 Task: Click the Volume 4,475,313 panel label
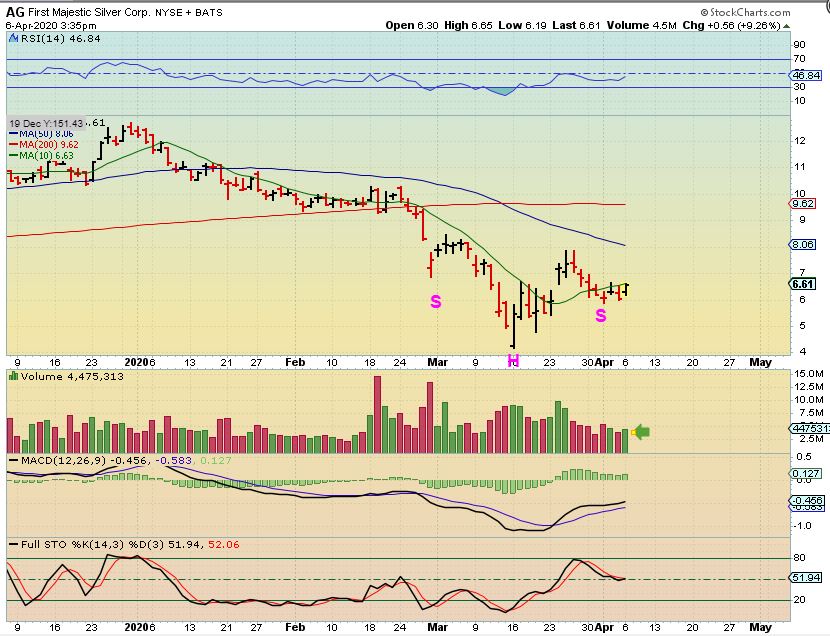pyautogui.click(x=72, y=376)
